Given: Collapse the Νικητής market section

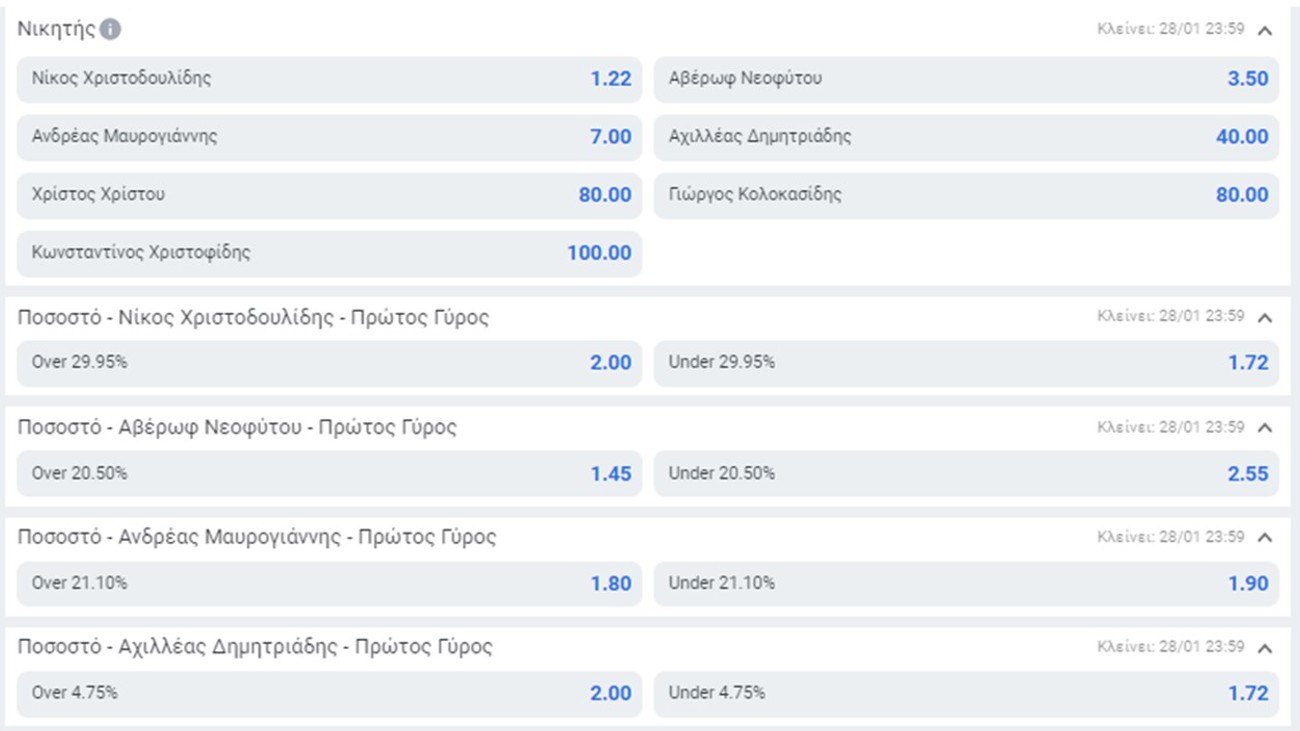Looking at the screenshot, I should [x=1264, y=30].
